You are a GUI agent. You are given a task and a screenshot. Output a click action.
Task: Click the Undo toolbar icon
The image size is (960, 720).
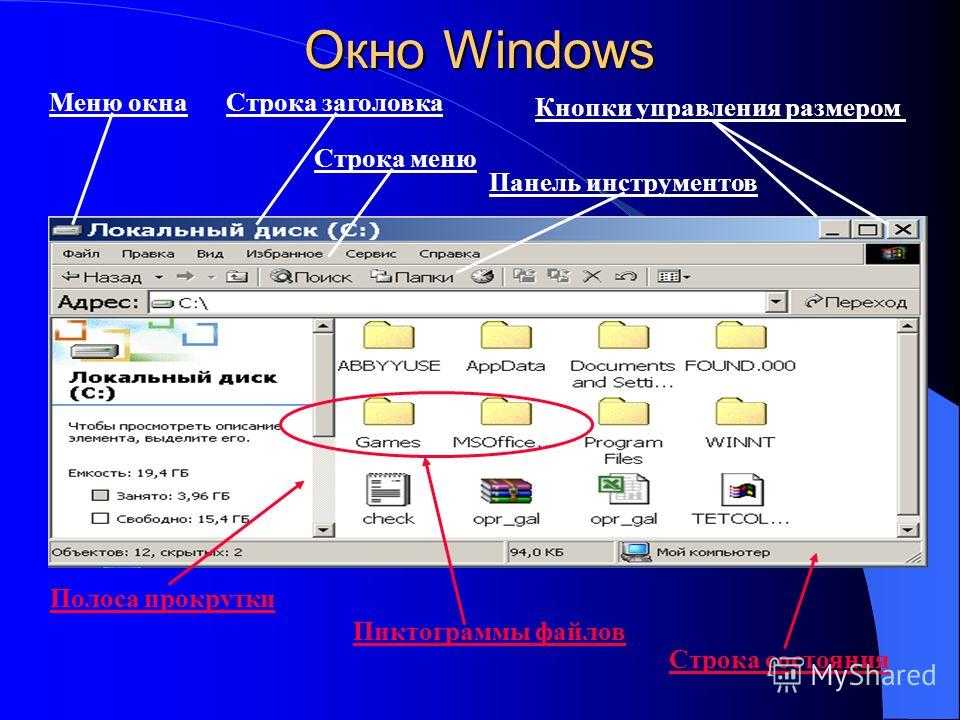(x=625, y=276)
